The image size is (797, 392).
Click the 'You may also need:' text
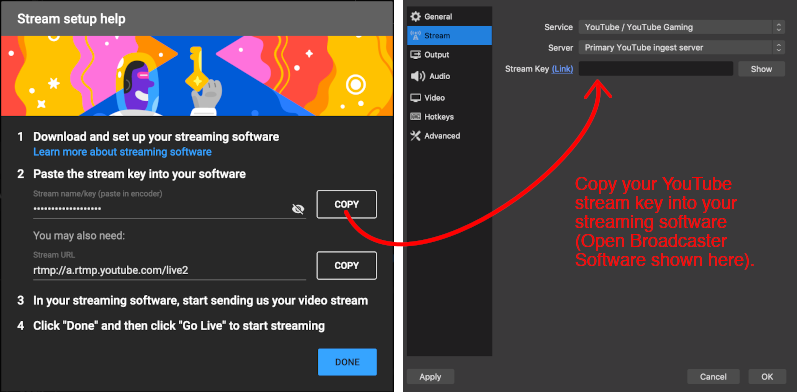79,236
